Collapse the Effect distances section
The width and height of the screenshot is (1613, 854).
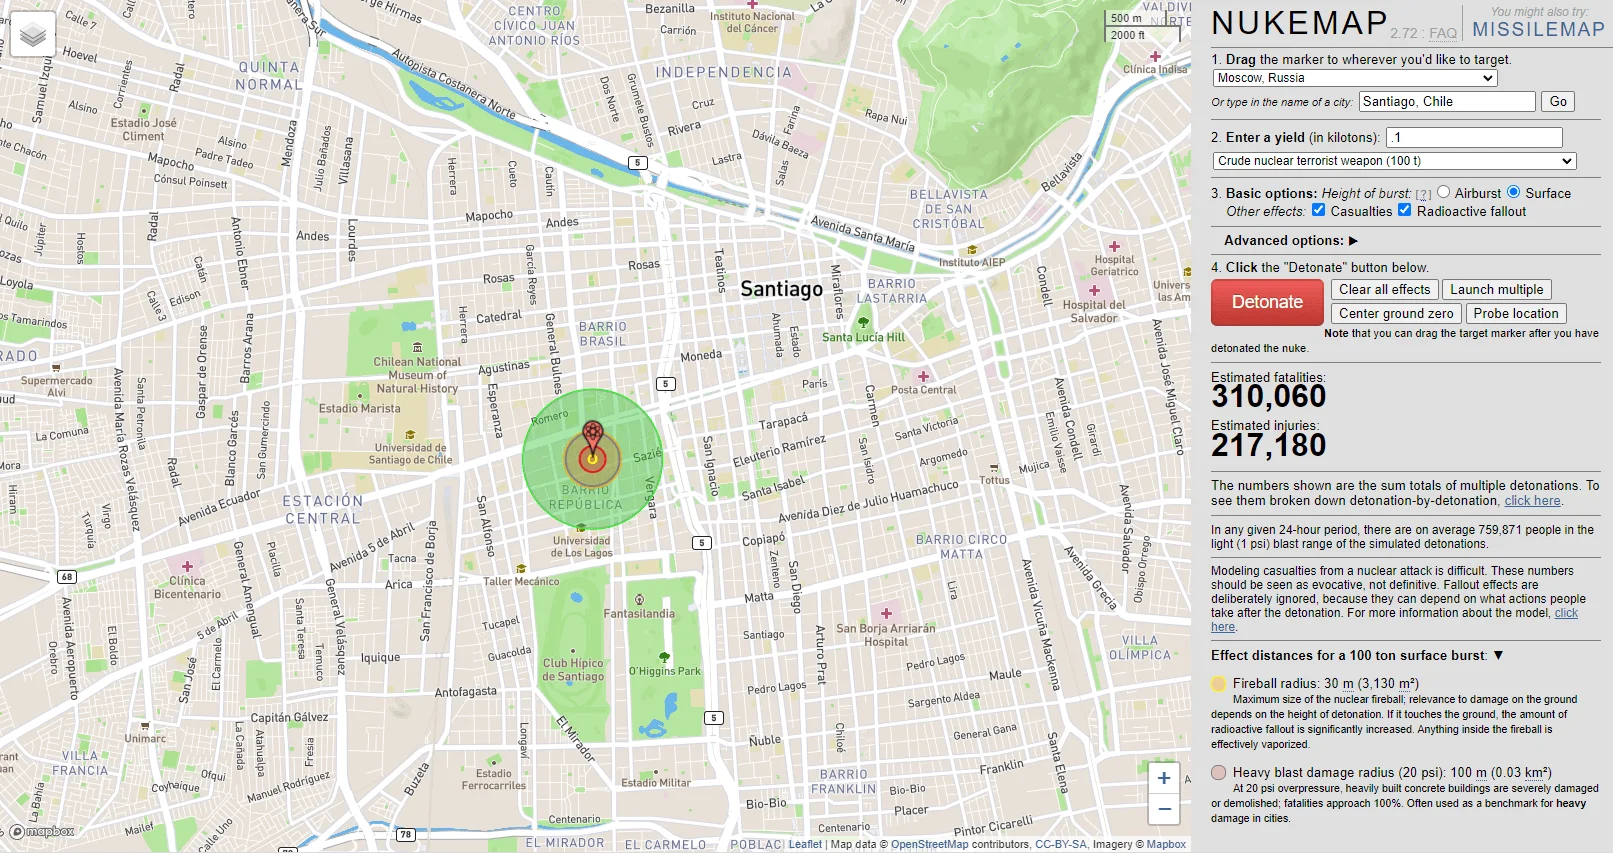pos(1357,656)
